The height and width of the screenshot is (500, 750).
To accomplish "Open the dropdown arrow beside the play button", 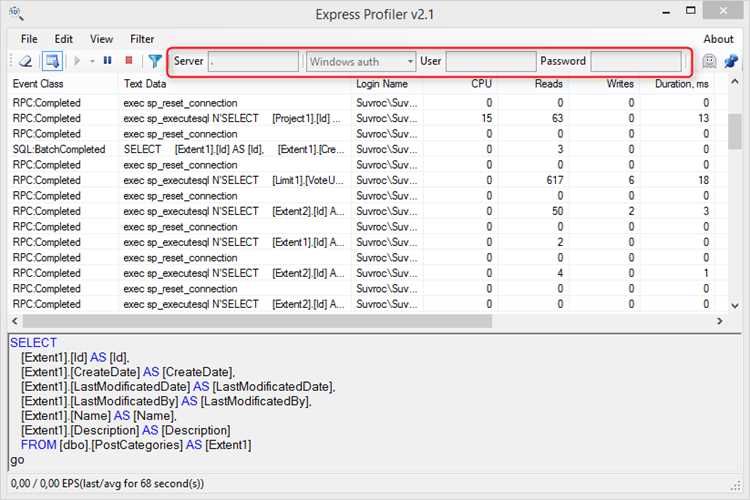I will [92, 61].
